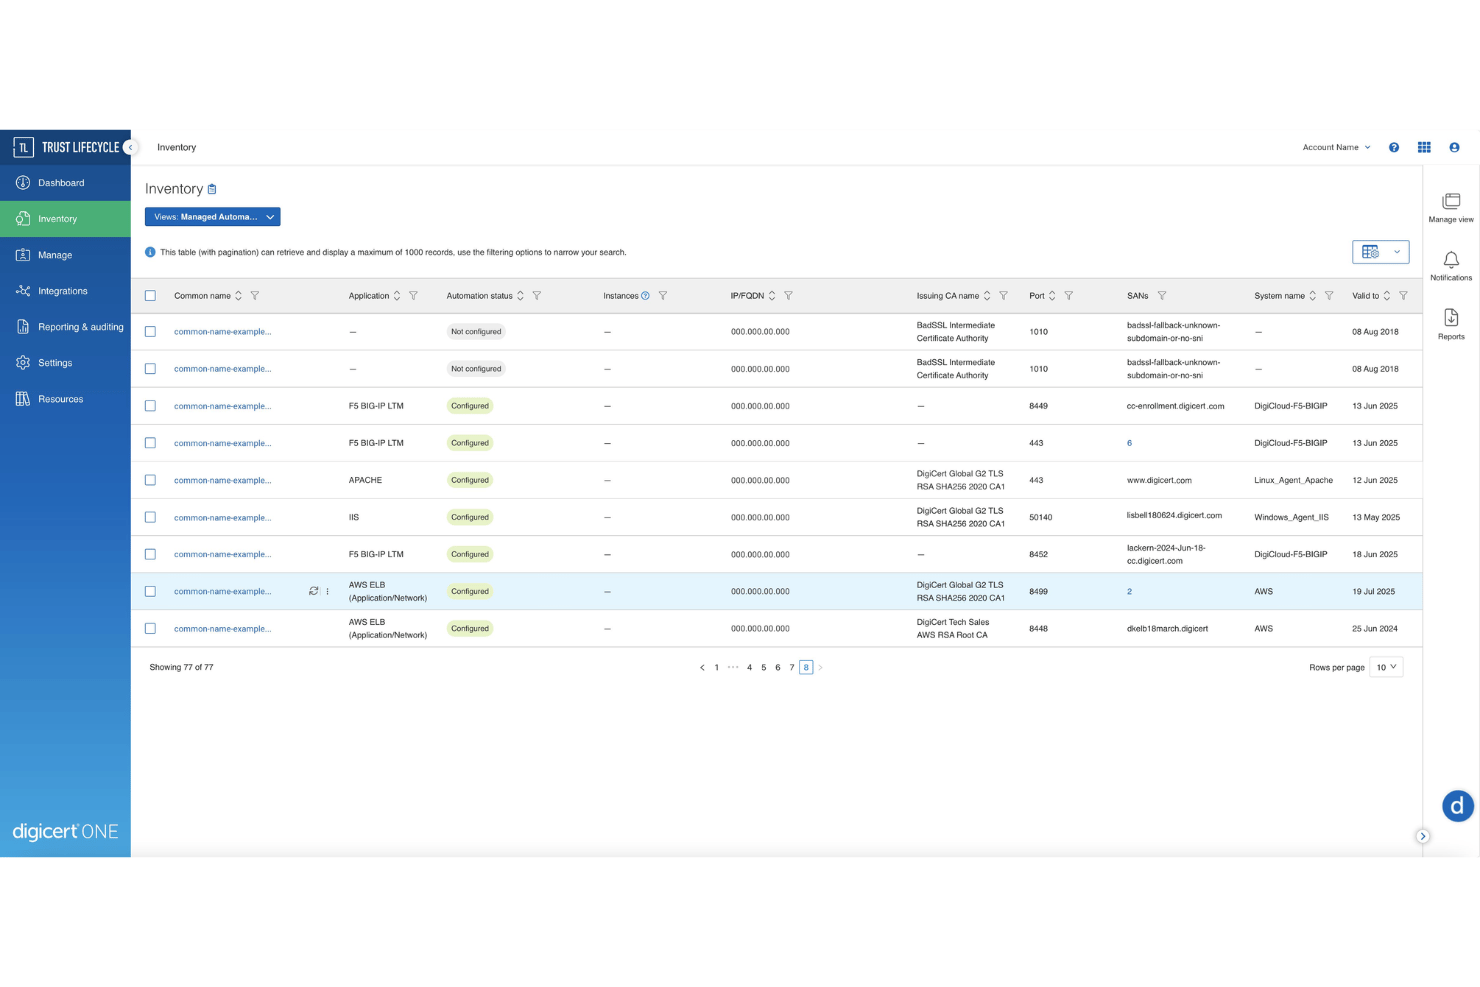This screenshot has height=987, width=1480.
Task: Filter the System name column
Action: coord(1329,296)
